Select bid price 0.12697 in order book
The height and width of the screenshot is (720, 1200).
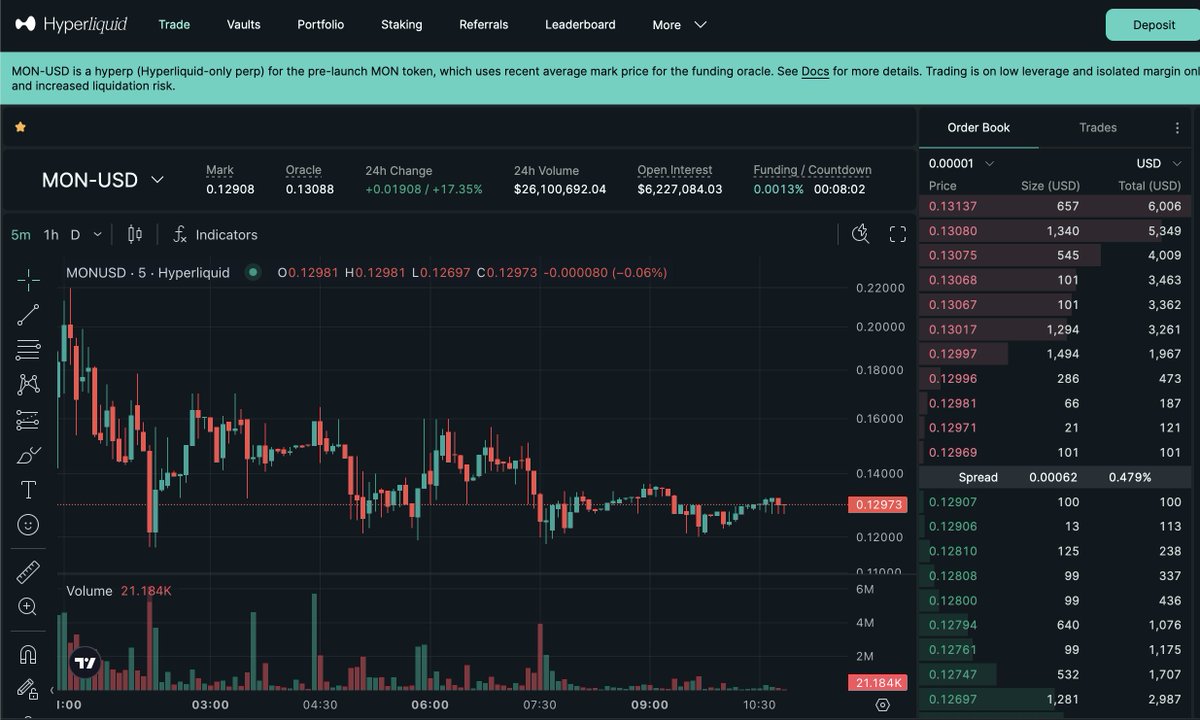(953, 699)
